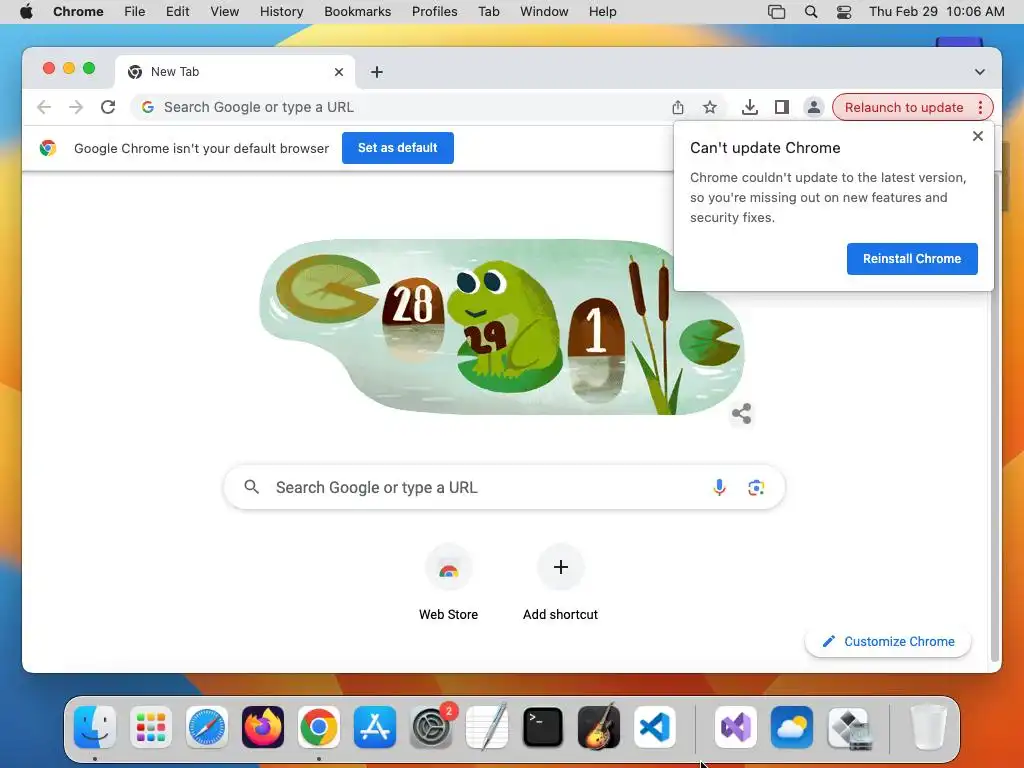Open Chrome three-dot menu
1024x768 pixels.
point(980,107)
